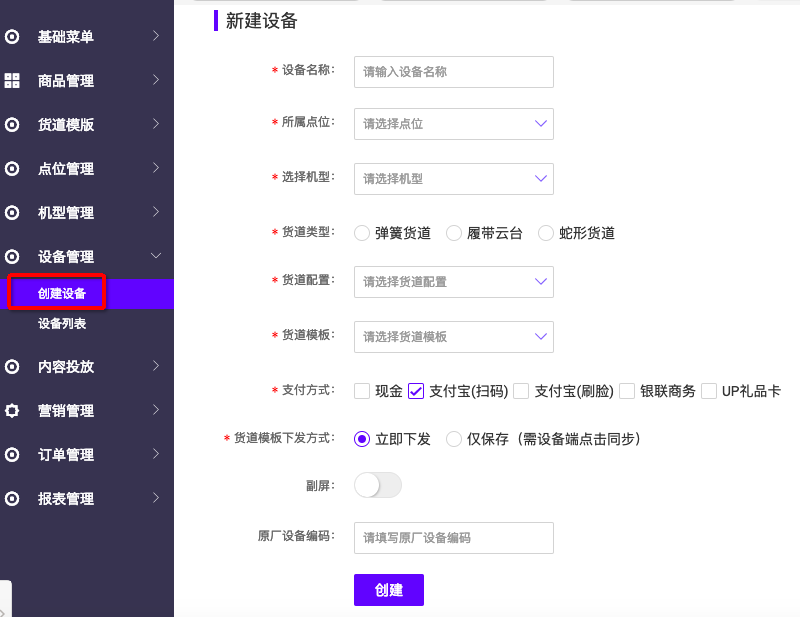Expand the 商品管理 chevron arrow

156,80
